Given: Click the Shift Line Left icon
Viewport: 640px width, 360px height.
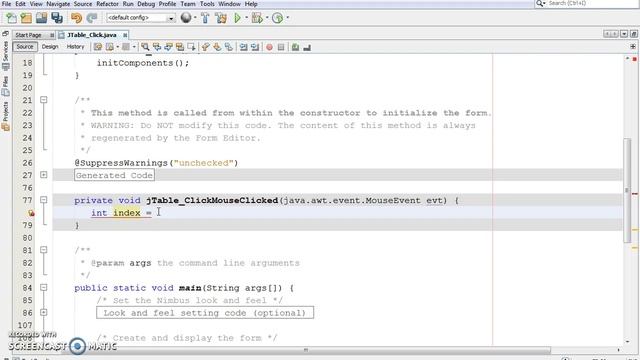Looking at the screenshot, I should pos(244,47).
